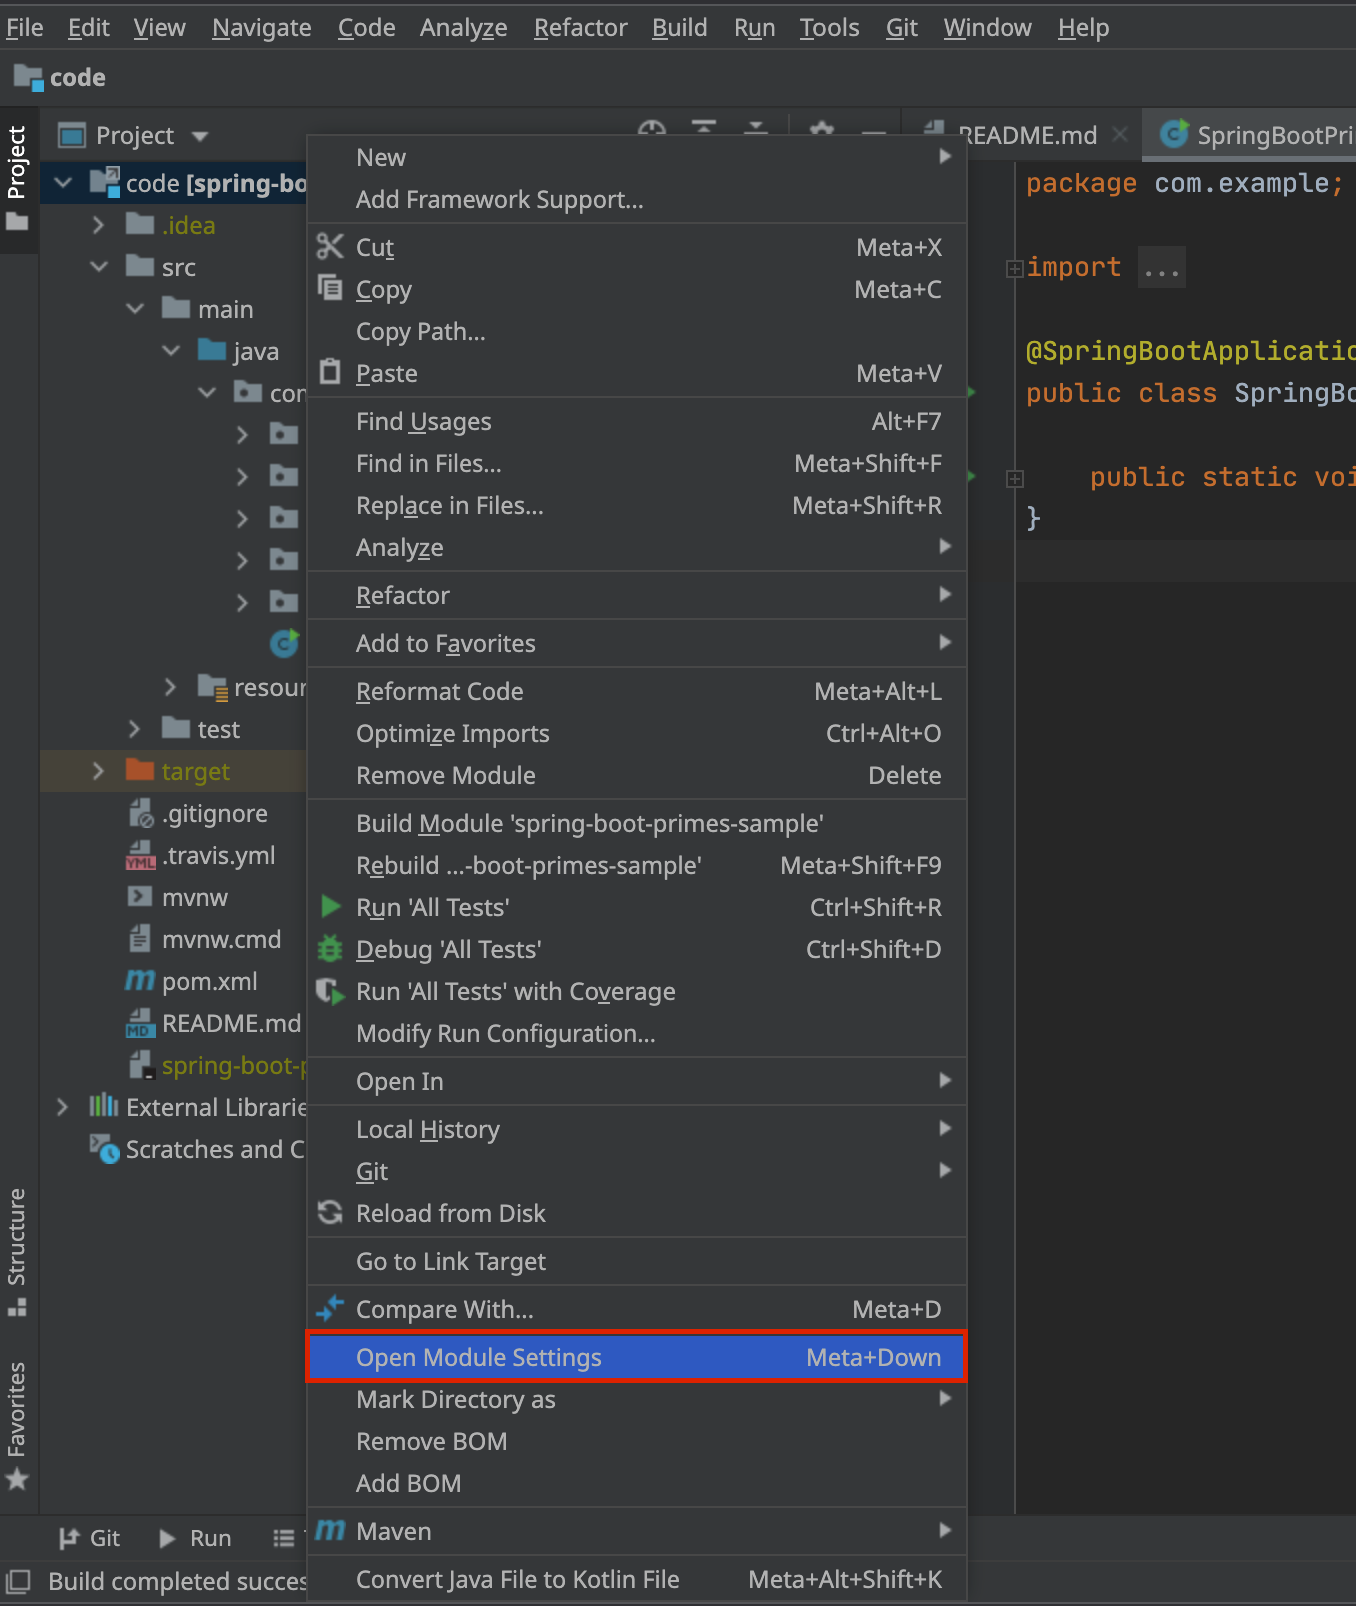Click the pom.xml Maven file icon
The height and width of the screenshot is (1606, 1356).
140,980
